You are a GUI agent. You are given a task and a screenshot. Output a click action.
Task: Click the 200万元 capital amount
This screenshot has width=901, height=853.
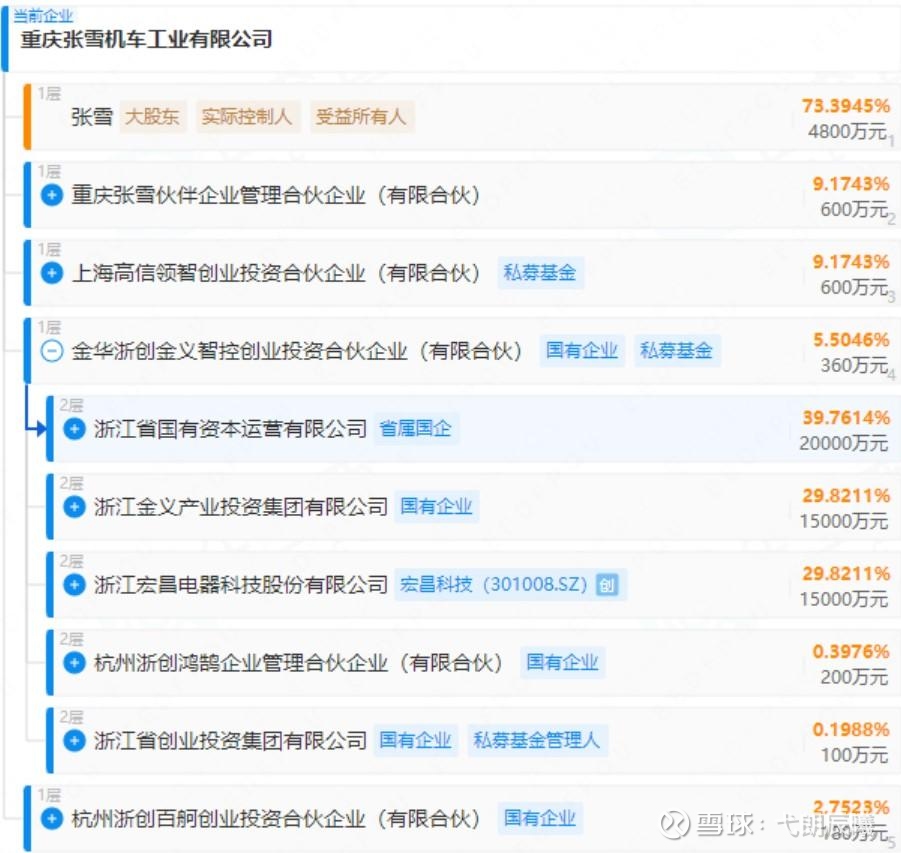tap(854, 678)
